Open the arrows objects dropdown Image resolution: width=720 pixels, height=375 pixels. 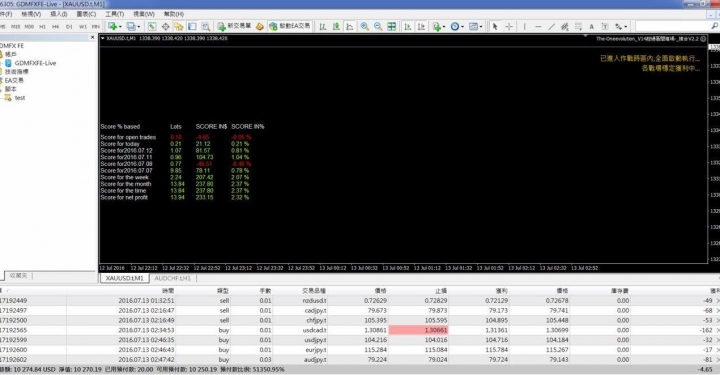(x=621, y=27)
